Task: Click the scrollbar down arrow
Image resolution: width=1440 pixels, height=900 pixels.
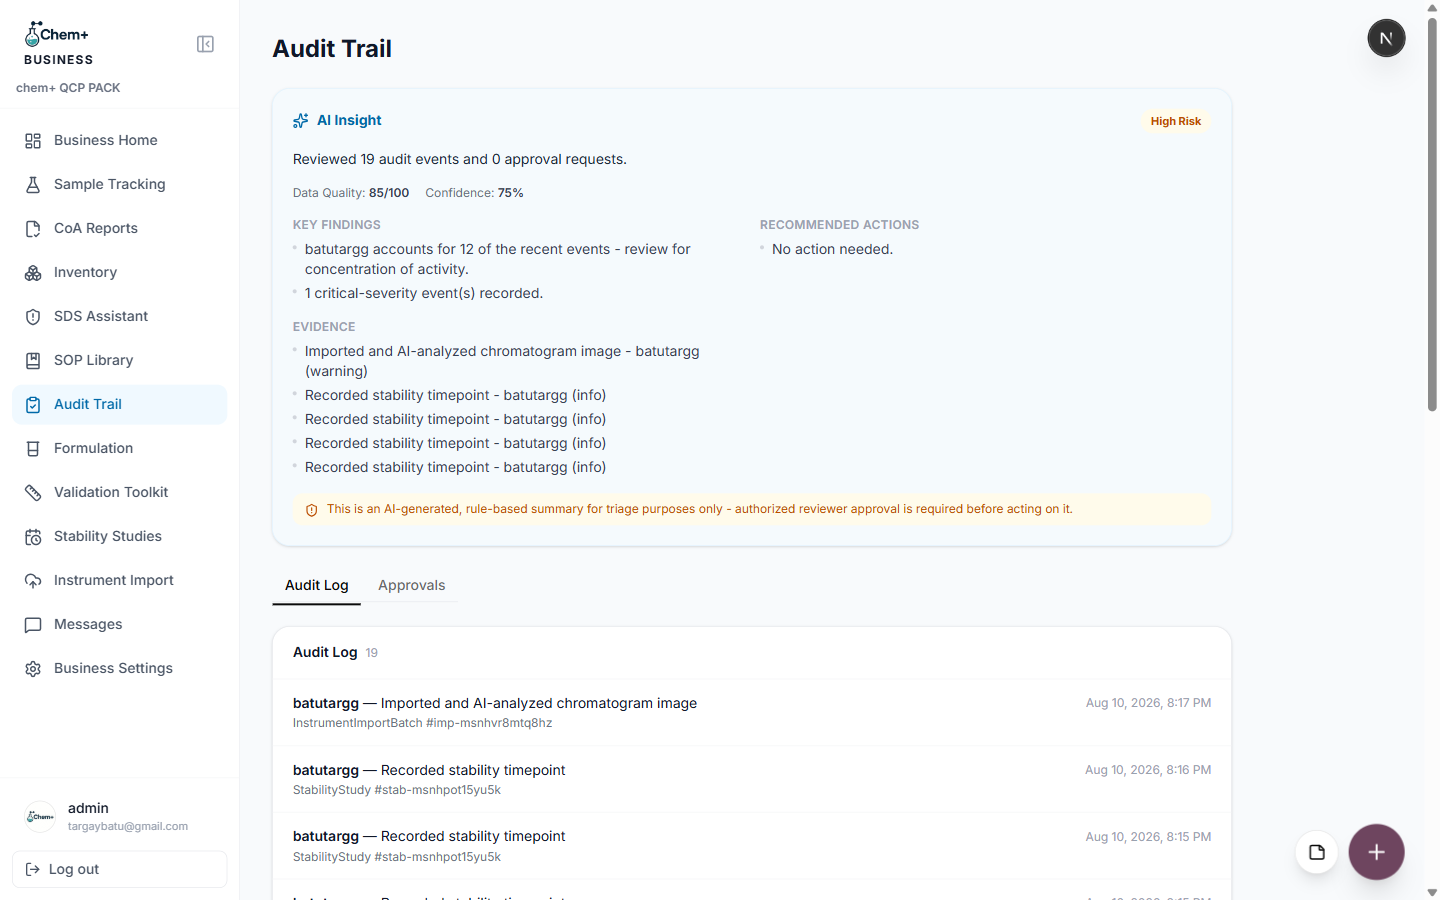Action: [1432, 892]
